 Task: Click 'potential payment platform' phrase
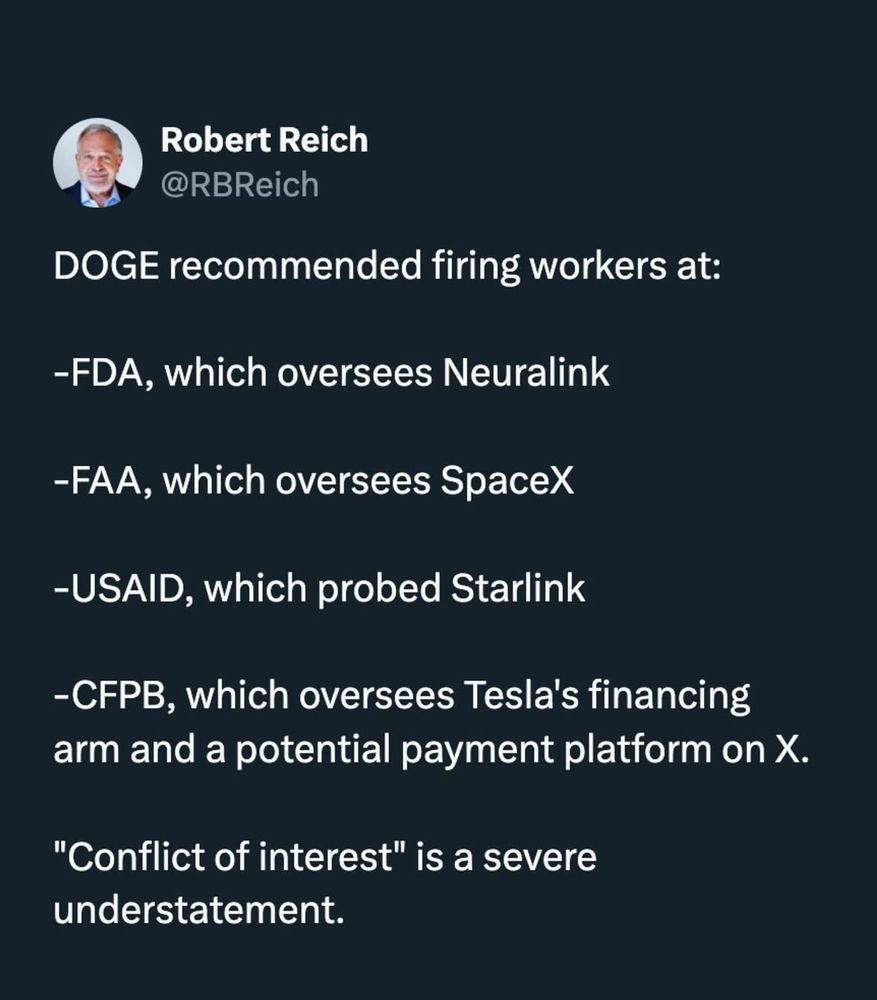[473, 749]
